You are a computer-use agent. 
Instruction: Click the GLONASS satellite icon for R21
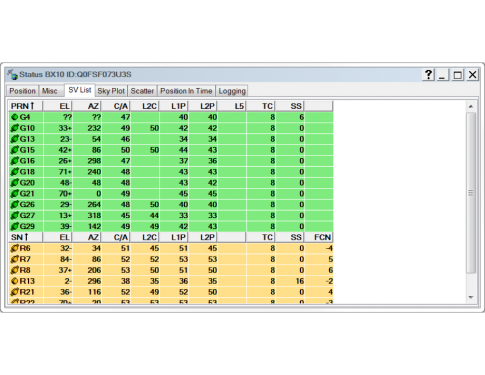15,292
